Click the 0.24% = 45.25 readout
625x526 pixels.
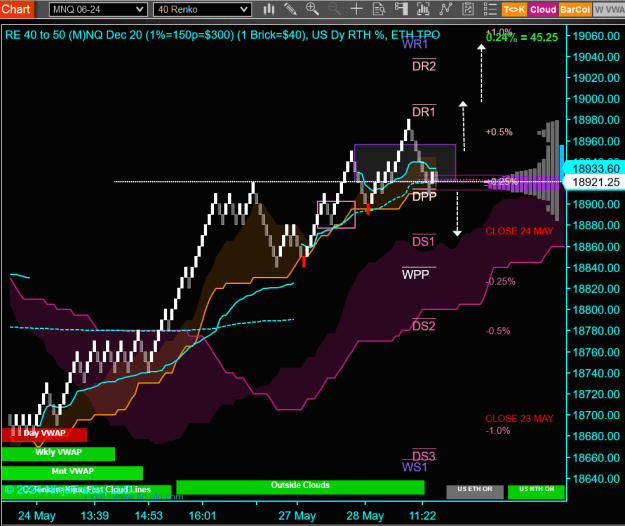[522, 37]
